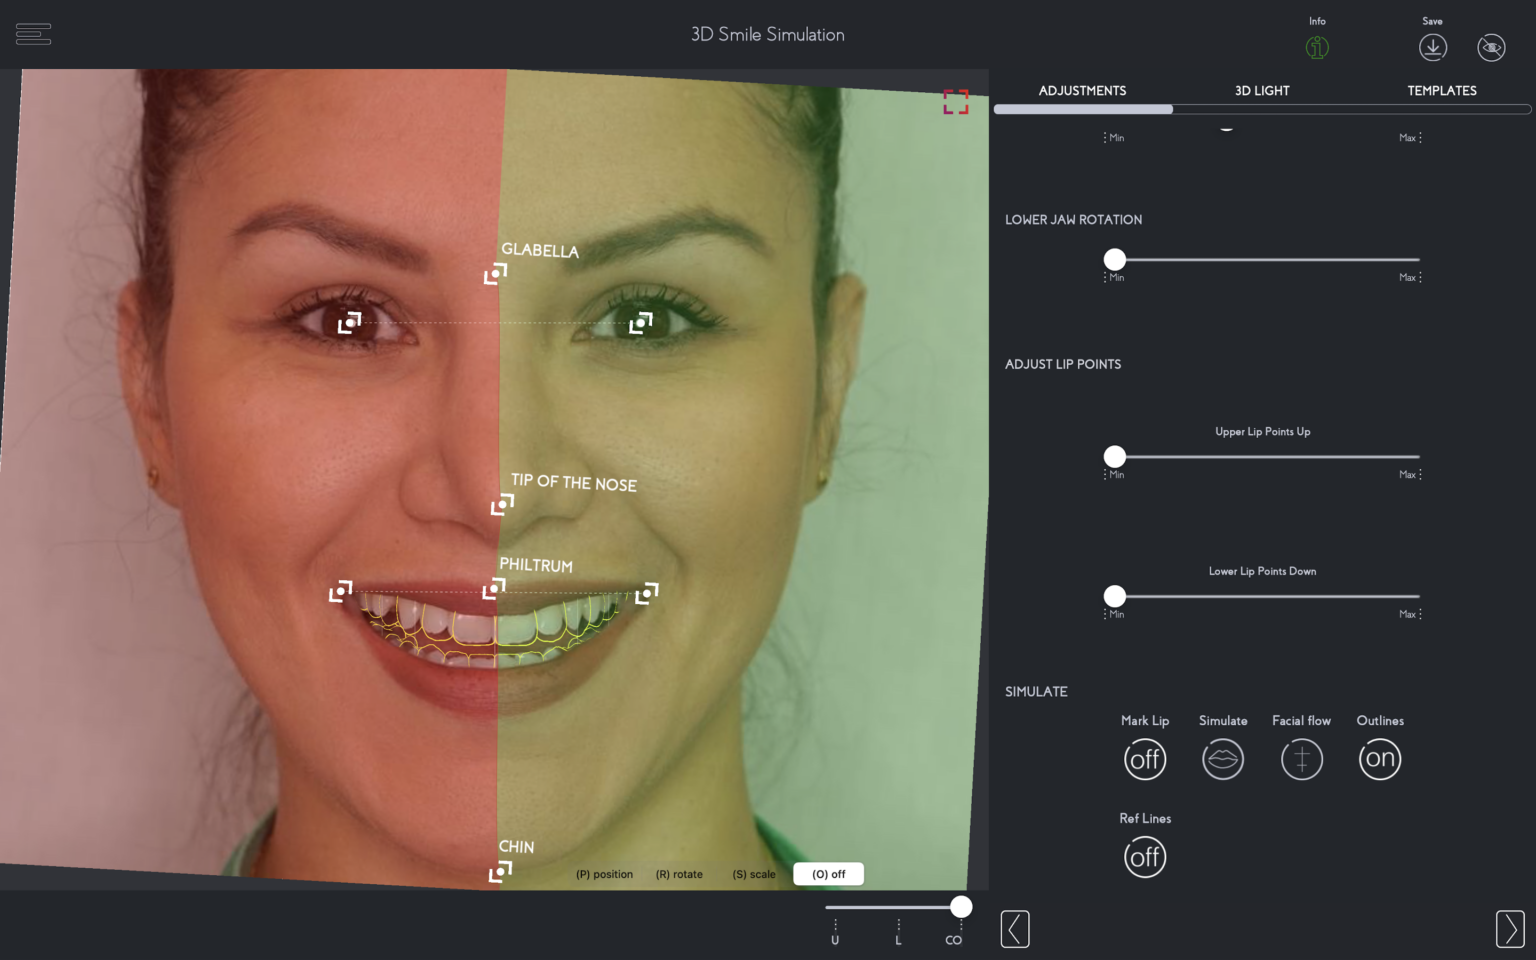1536x960 pixels.
Task: Select the Chin landmark marker
Action: (x=498, y=870)
